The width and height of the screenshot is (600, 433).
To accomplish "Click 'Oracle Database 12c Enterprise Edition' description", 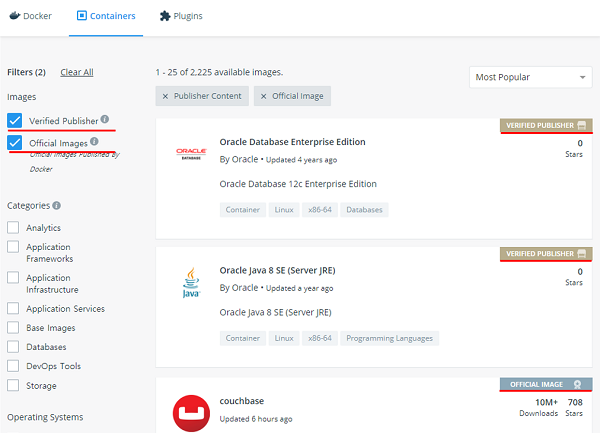I will (298, 184).
